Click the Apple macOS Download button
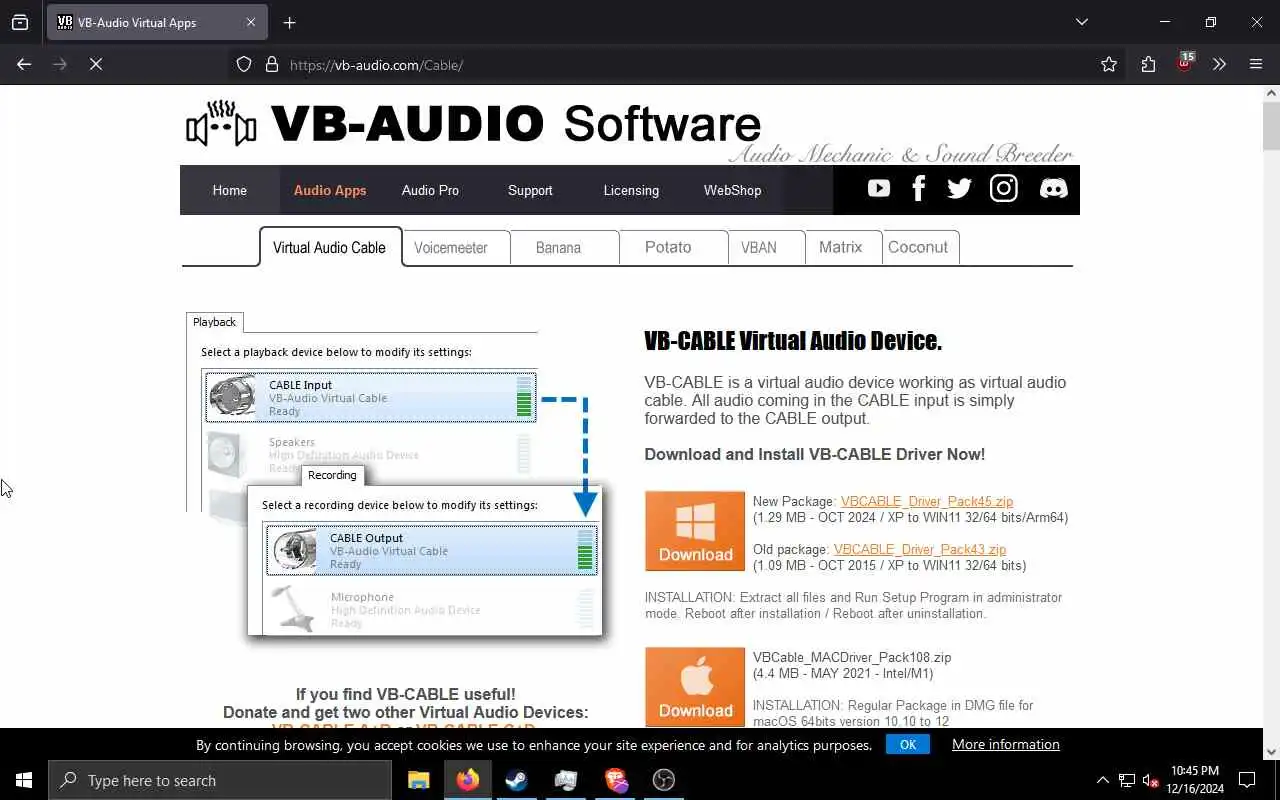Viewport: 1280px width, 800px height. [x=695, y=686]
